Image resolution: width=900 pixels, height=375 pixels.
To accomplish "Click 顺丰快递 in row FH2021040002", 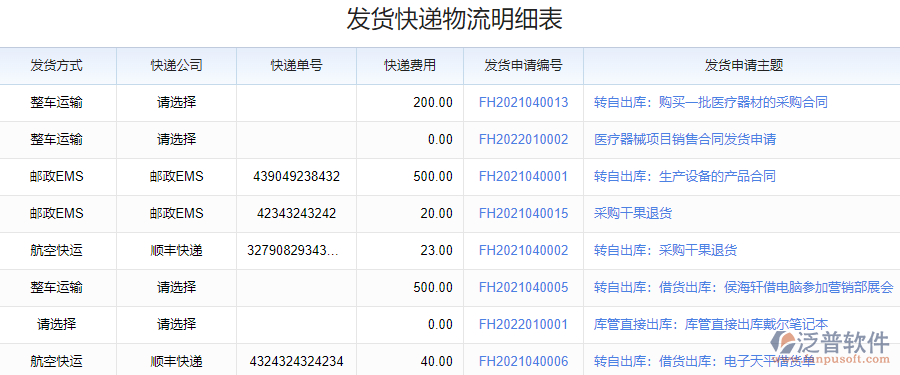I will [176, 250].
